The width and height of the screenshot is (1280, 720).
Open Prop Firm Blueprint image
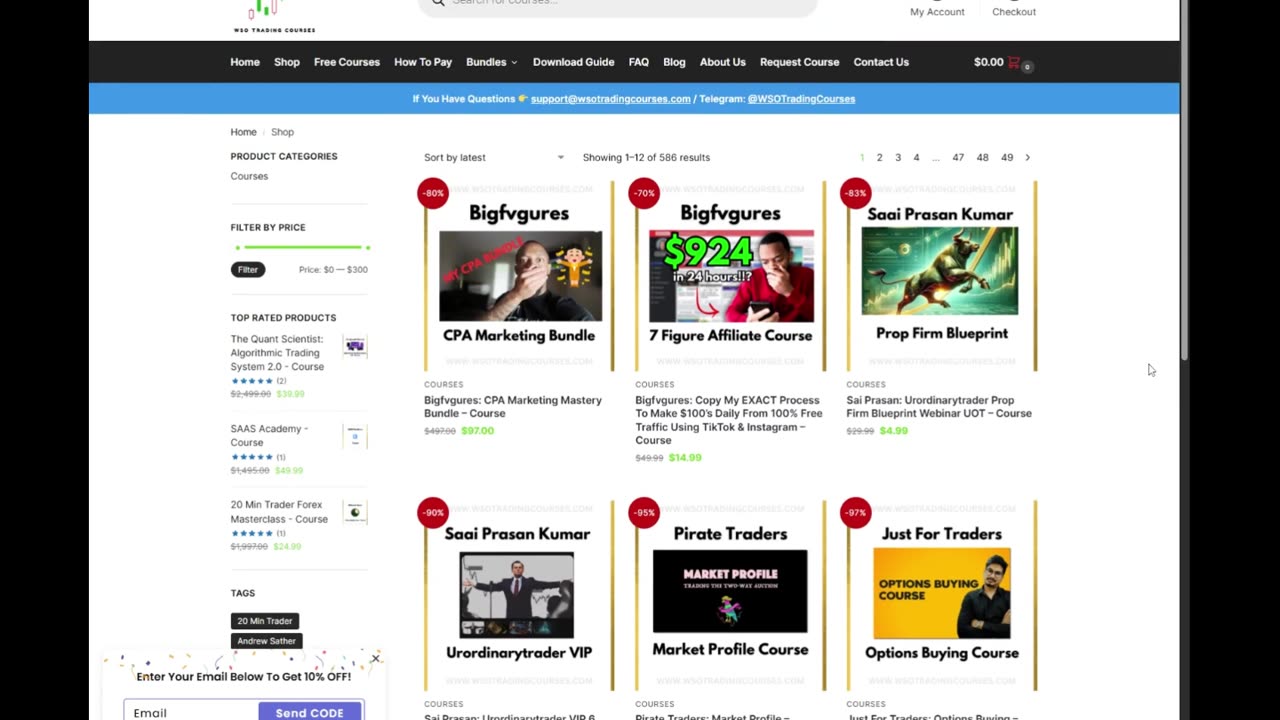coord(942,276)
